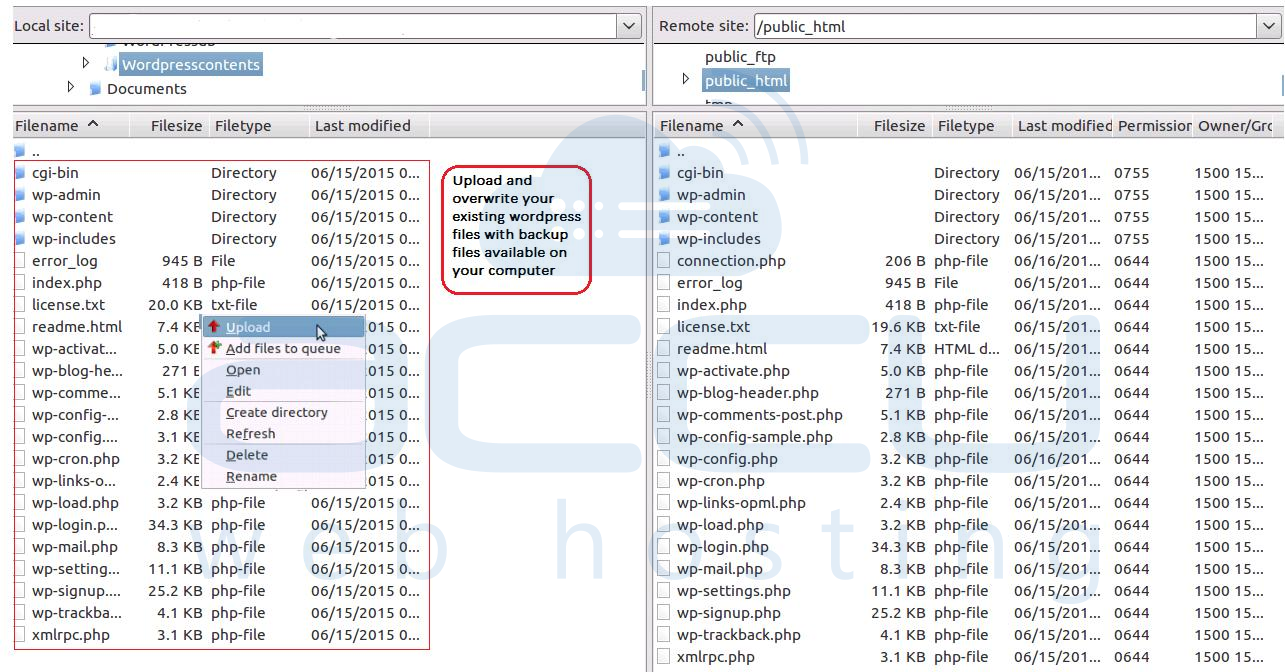This screenshot has width=1285, height=672.
Task: Select remote wp-signup.php file name
Action: point(729,613)
